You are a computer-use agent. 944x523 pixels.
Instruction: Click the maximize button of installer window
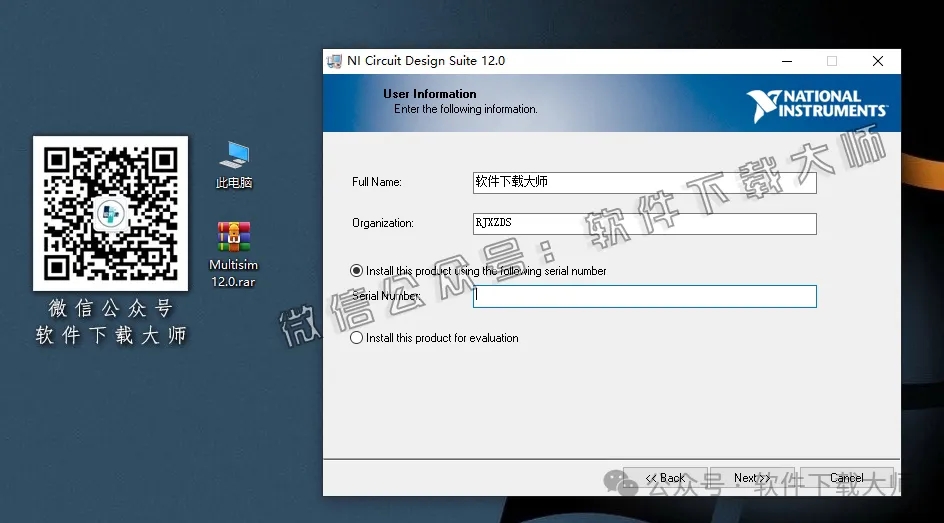pos(832,61)
